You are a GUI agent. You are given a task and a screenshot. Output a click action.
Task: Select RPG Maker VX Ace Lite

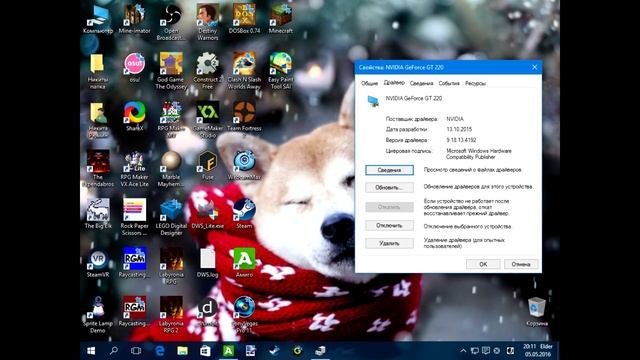click(x=134, y=168)
